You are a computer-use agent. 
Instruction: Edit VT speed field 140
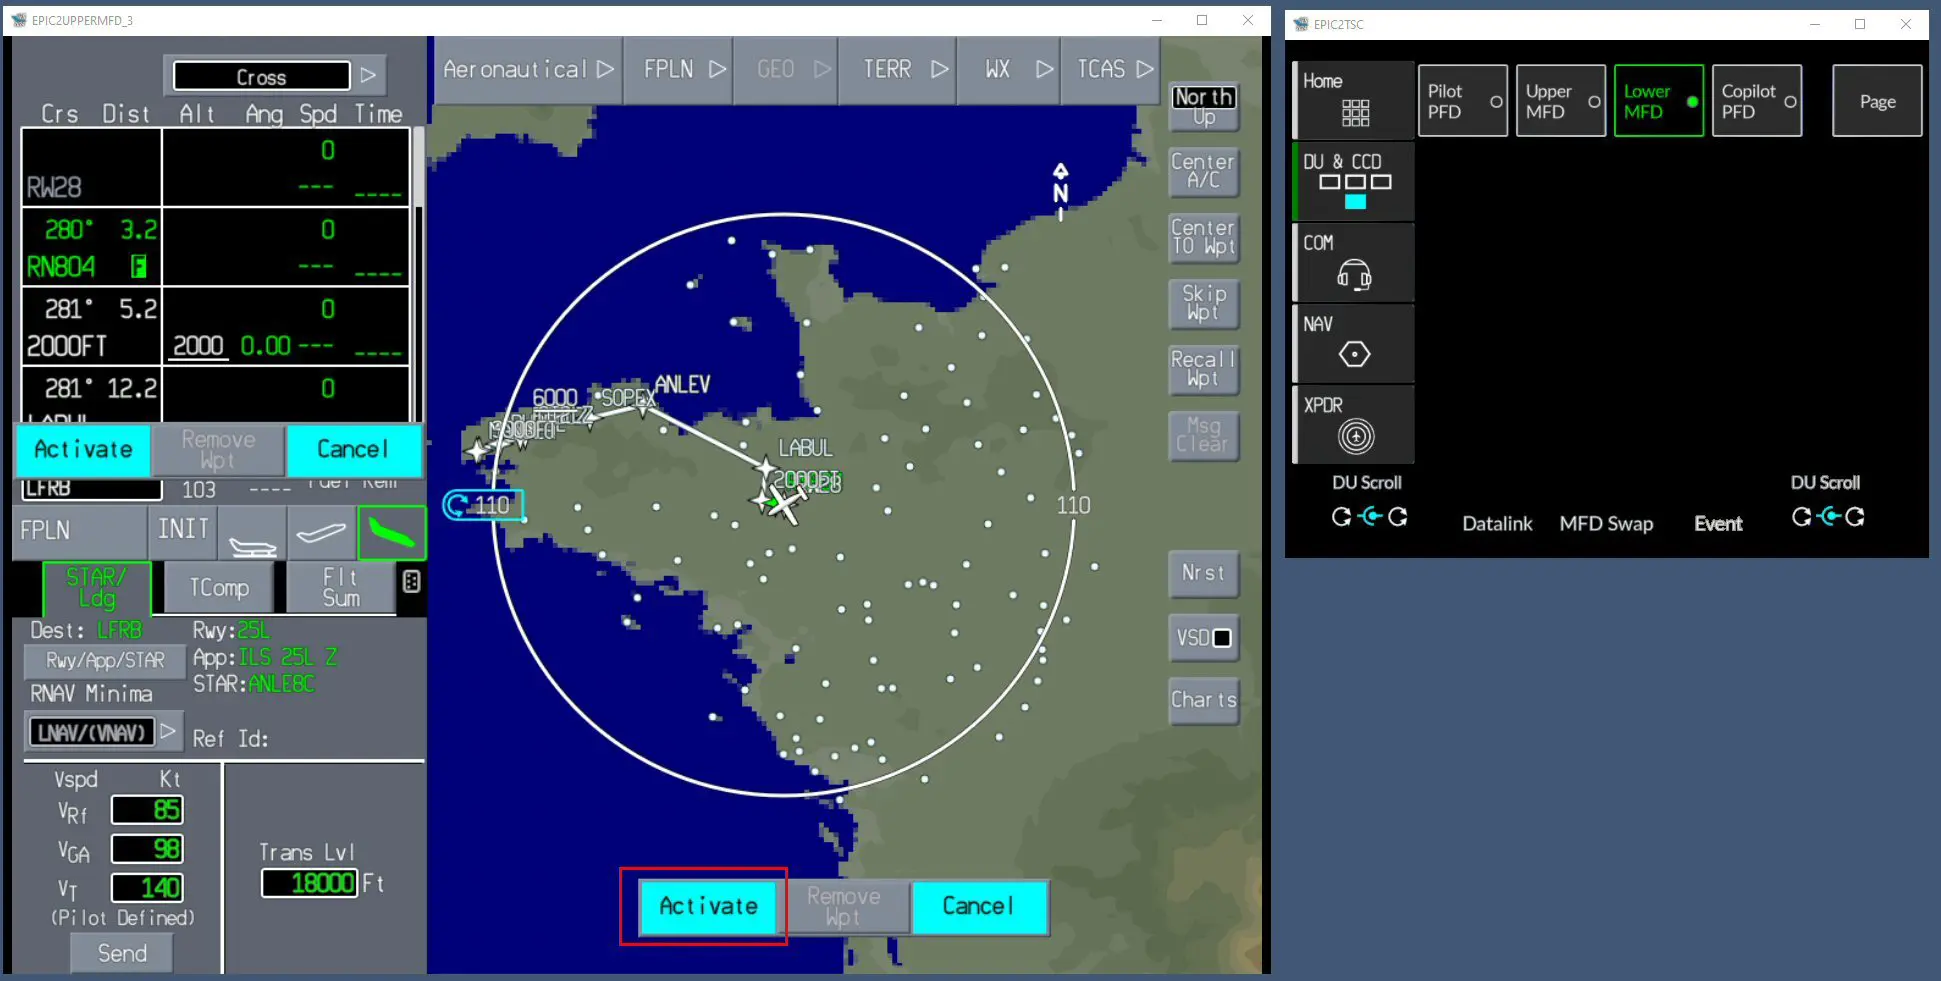pos(147,888)
